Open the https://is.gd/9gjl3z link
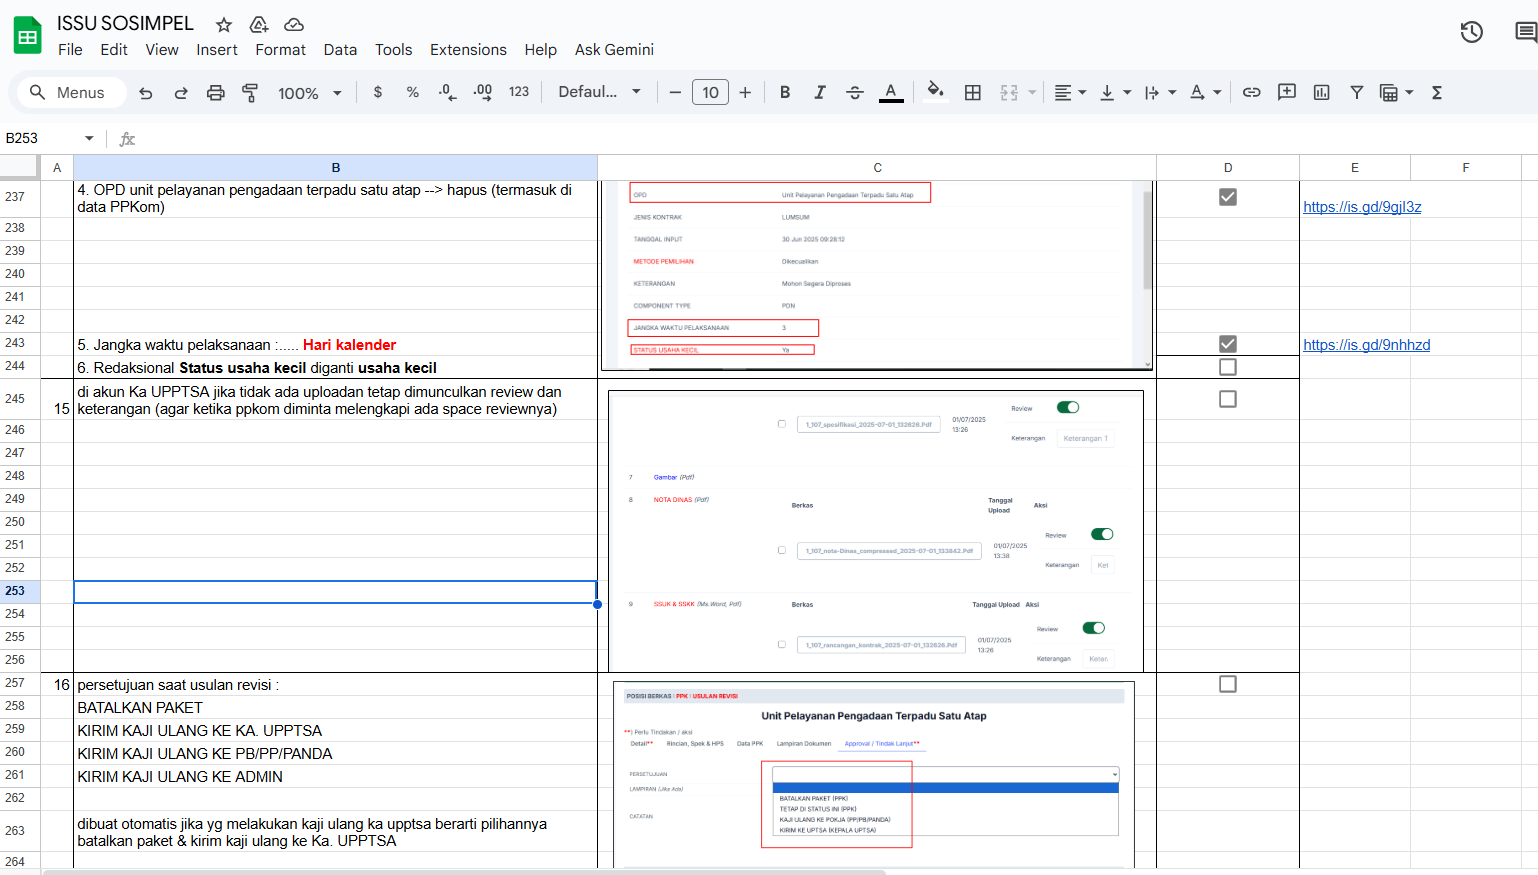This screenshot has height=875, width=1538. pos(1362,207)
